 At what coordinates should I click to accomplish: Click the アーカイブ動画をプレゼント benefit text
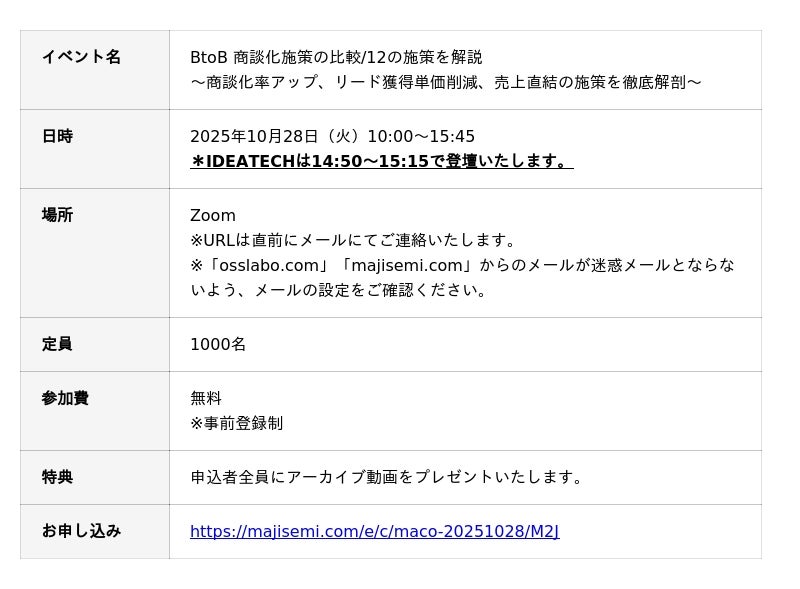[x=387, y=477]
